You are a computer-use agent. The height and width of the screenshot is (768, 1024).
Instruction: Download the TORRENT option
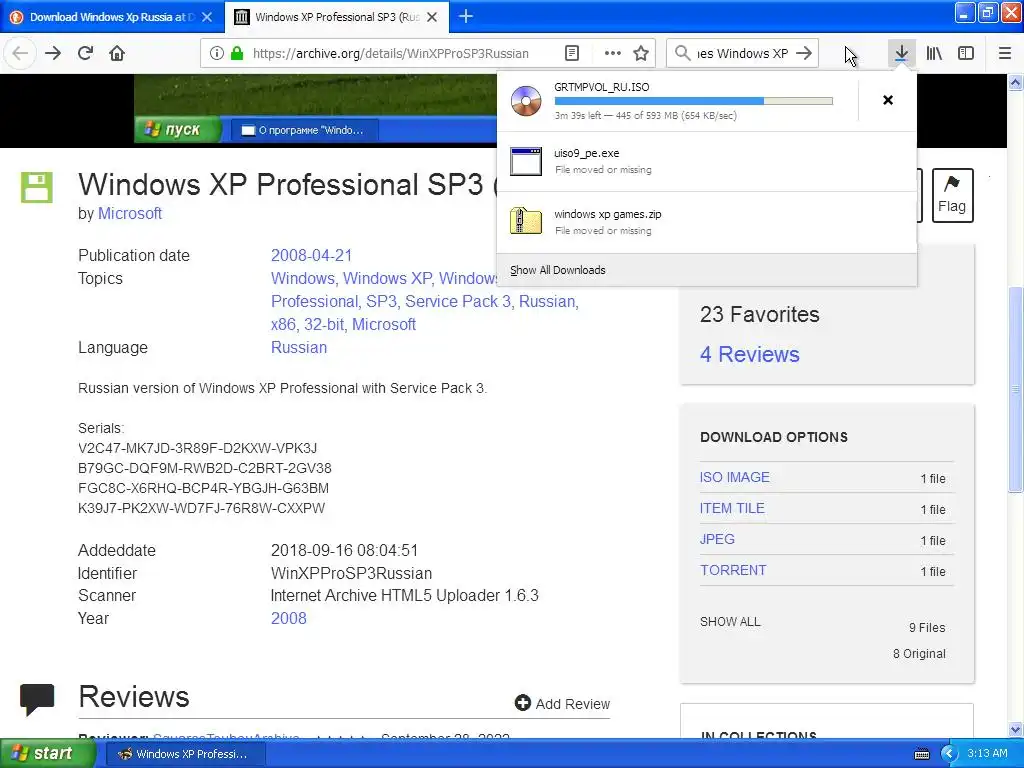point(733,570)
